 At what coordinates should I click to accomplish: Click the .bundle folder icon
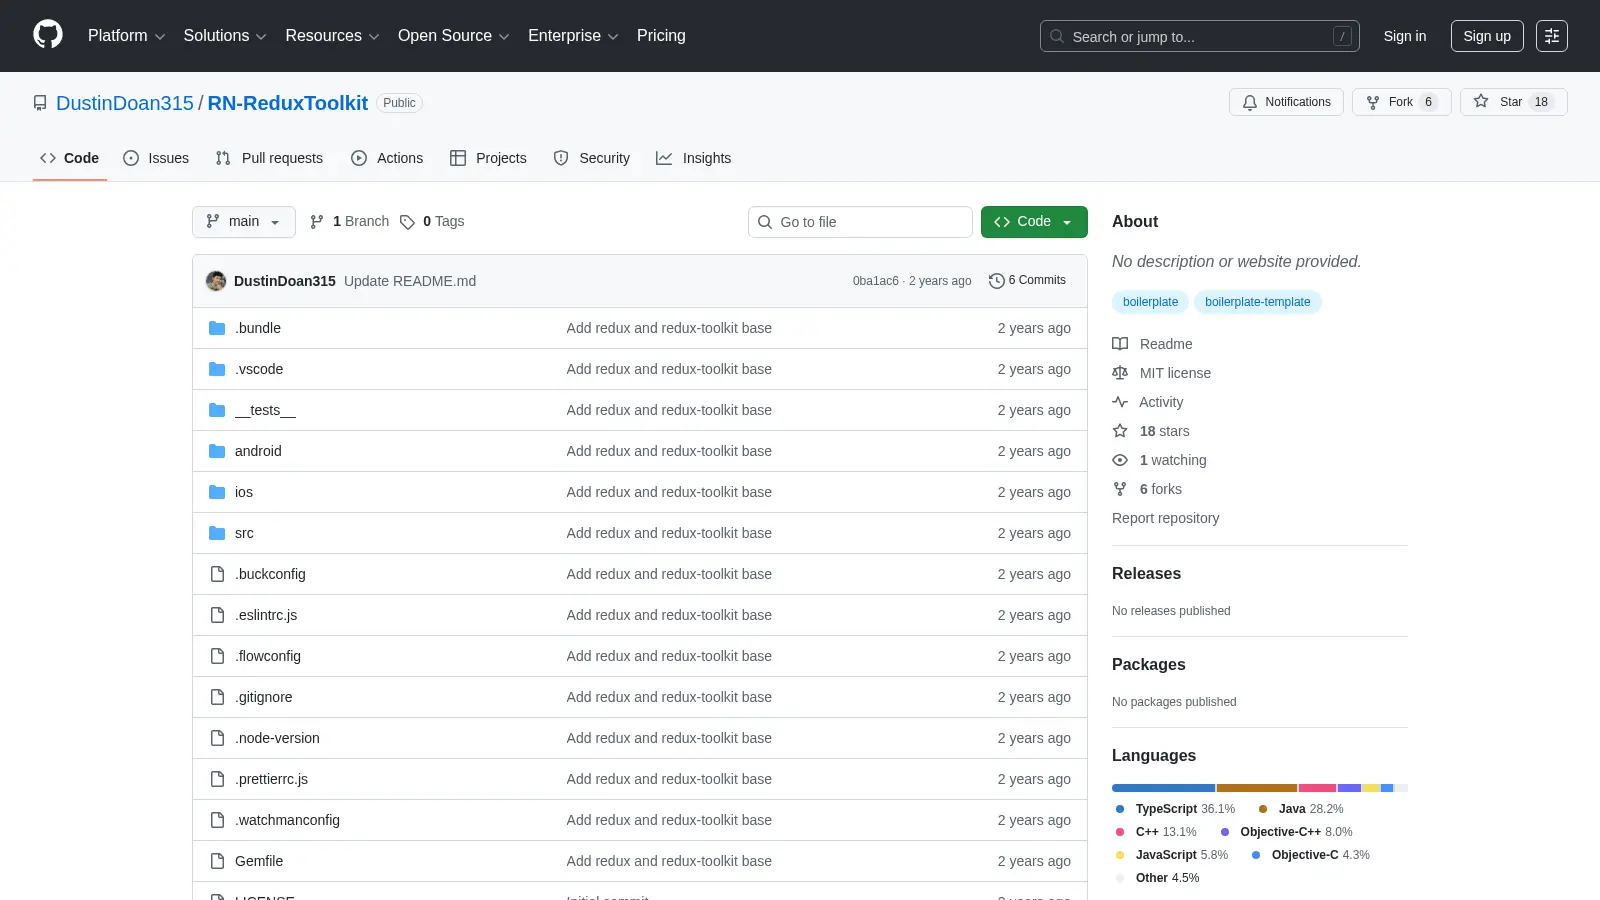[217, 328]
